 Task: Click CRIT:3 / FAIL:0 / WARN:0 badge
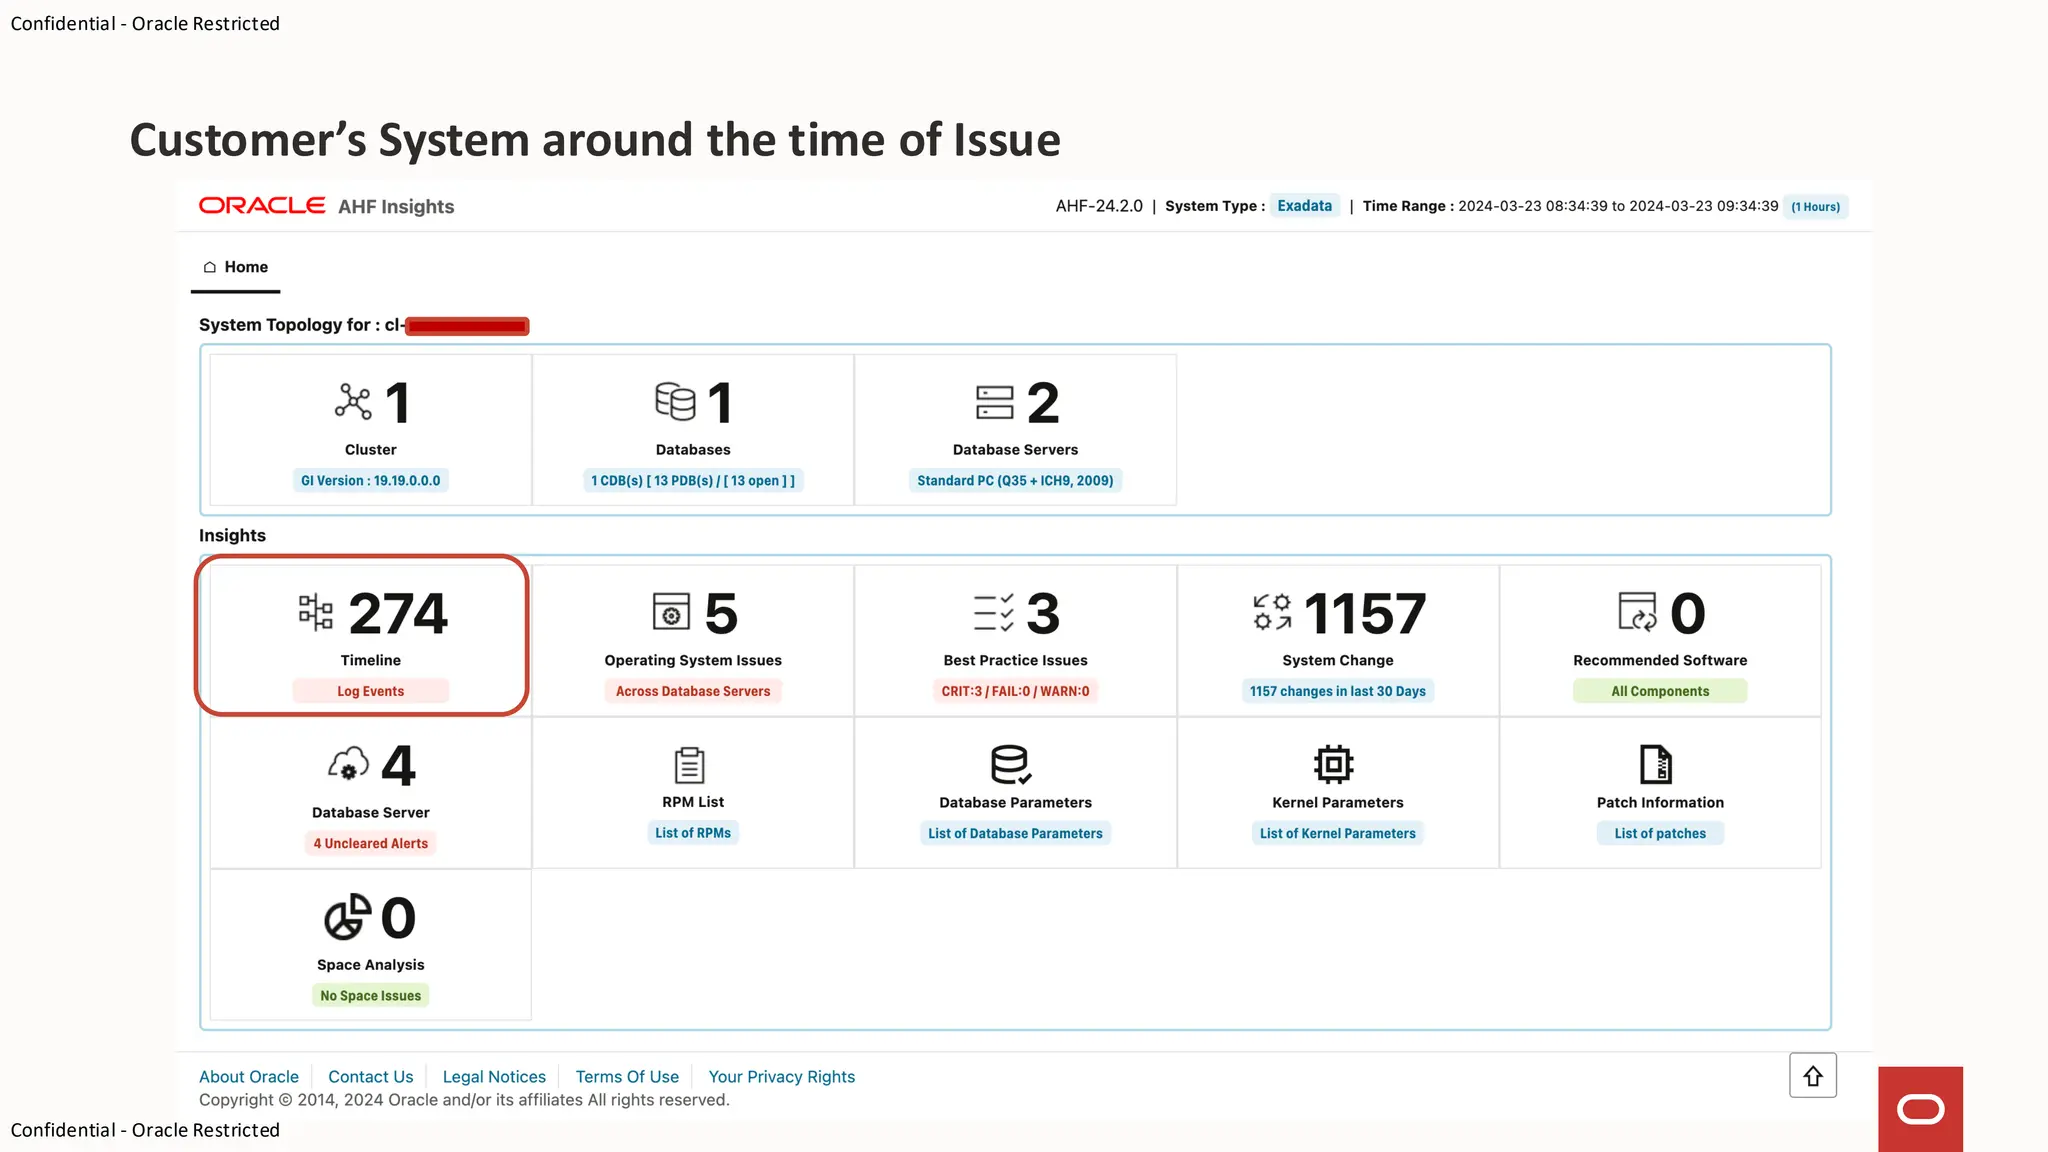click(x=1015, y=691)
